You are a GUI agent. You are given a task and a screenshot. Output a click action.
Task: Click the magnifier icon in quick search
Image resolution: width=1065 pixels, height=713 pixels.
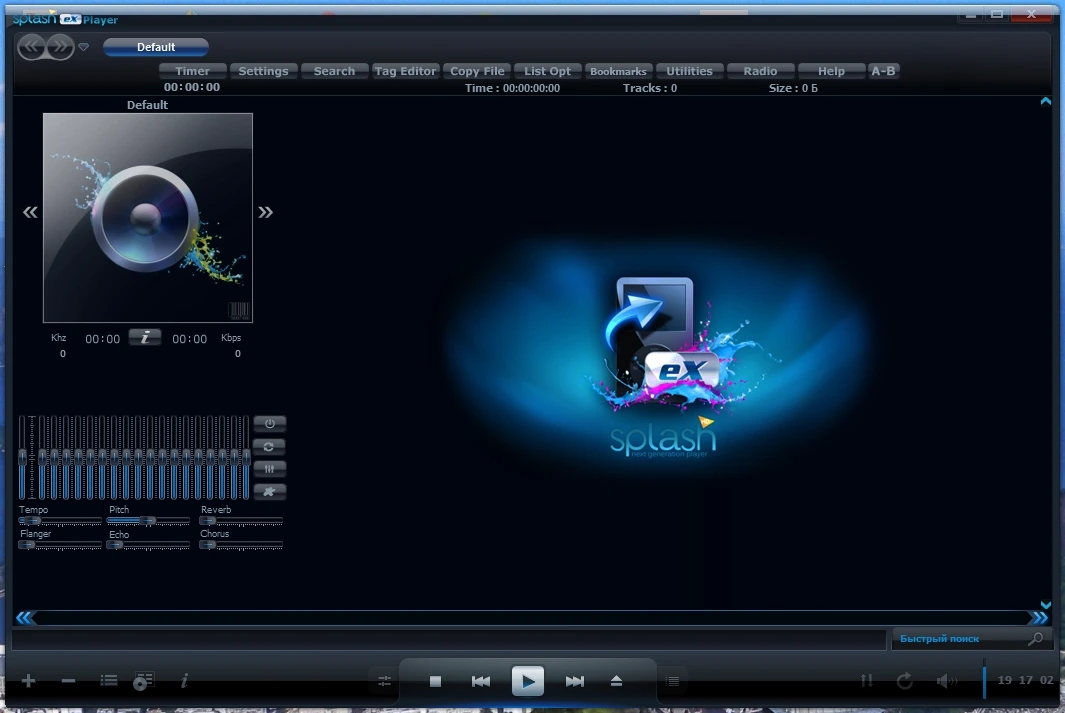(x=1035, y=638)
